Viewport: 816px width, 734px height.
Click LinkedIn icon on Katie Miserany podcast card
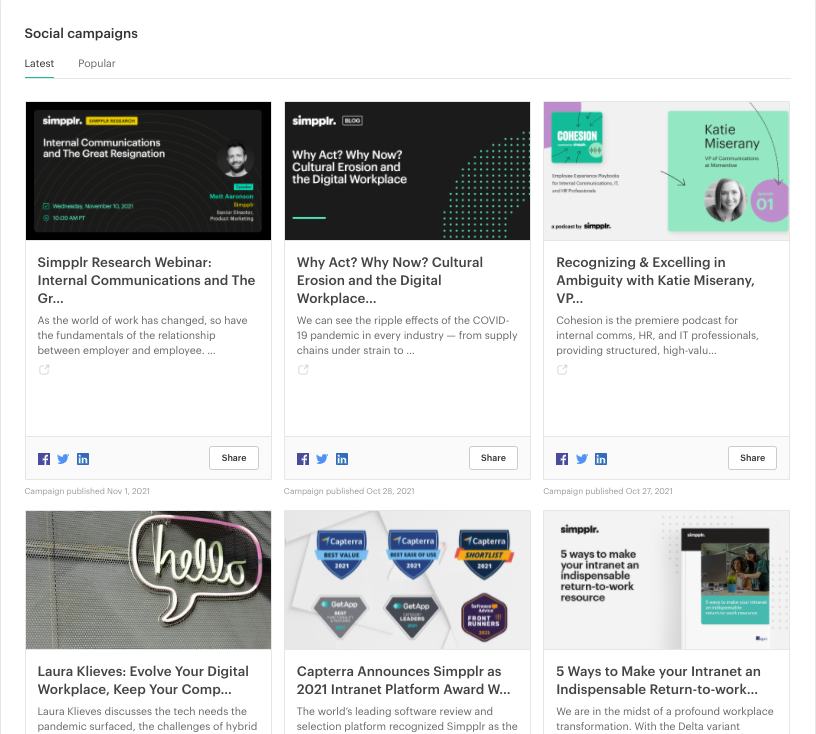click(x=601, y=459)
